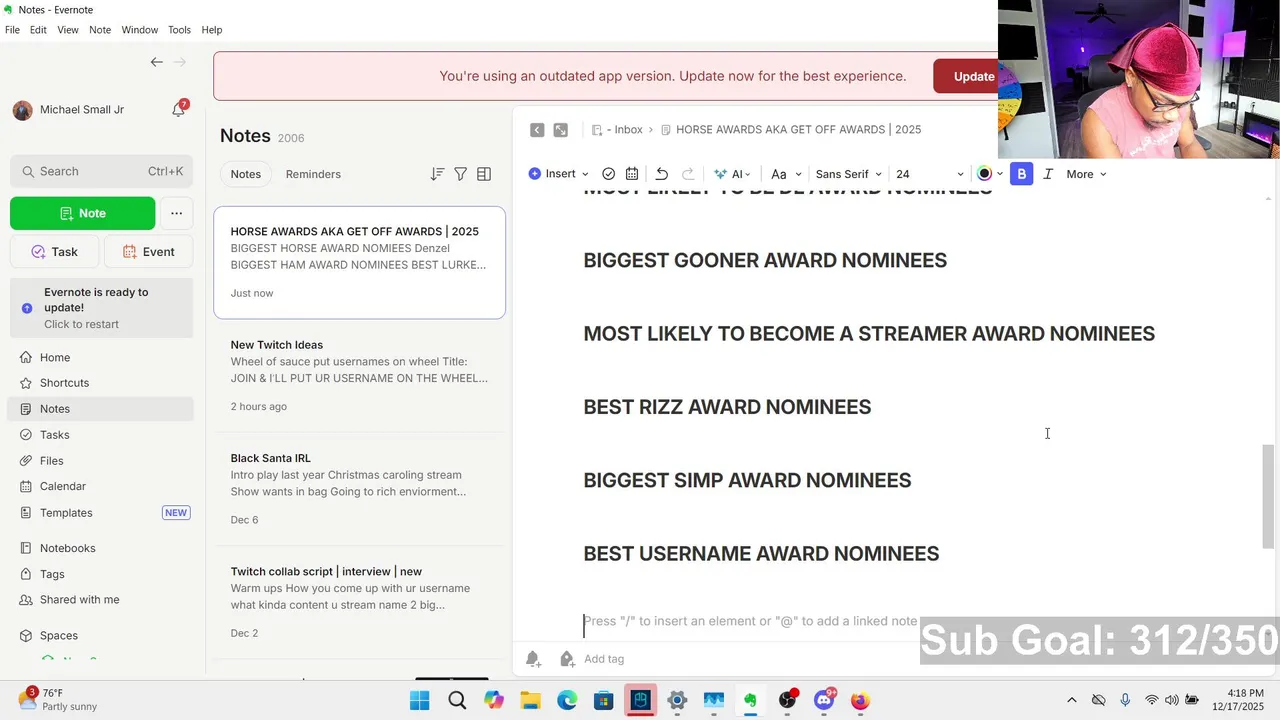
Task: Undo the last edit
Action: 661,174
